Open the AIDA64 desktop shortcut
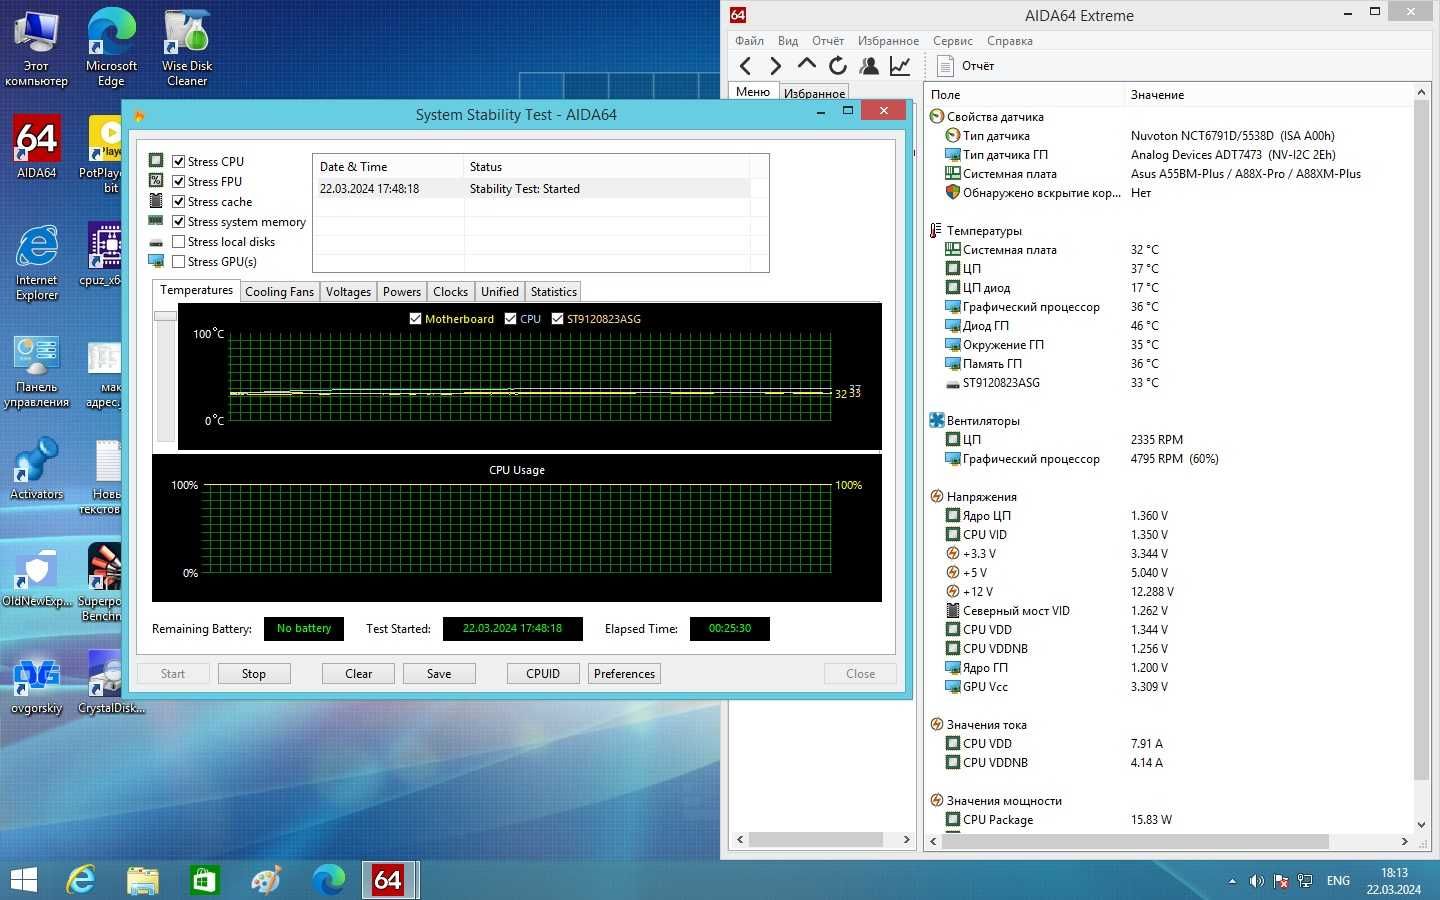Screen dimensions: 1440x900 point(36,147)
